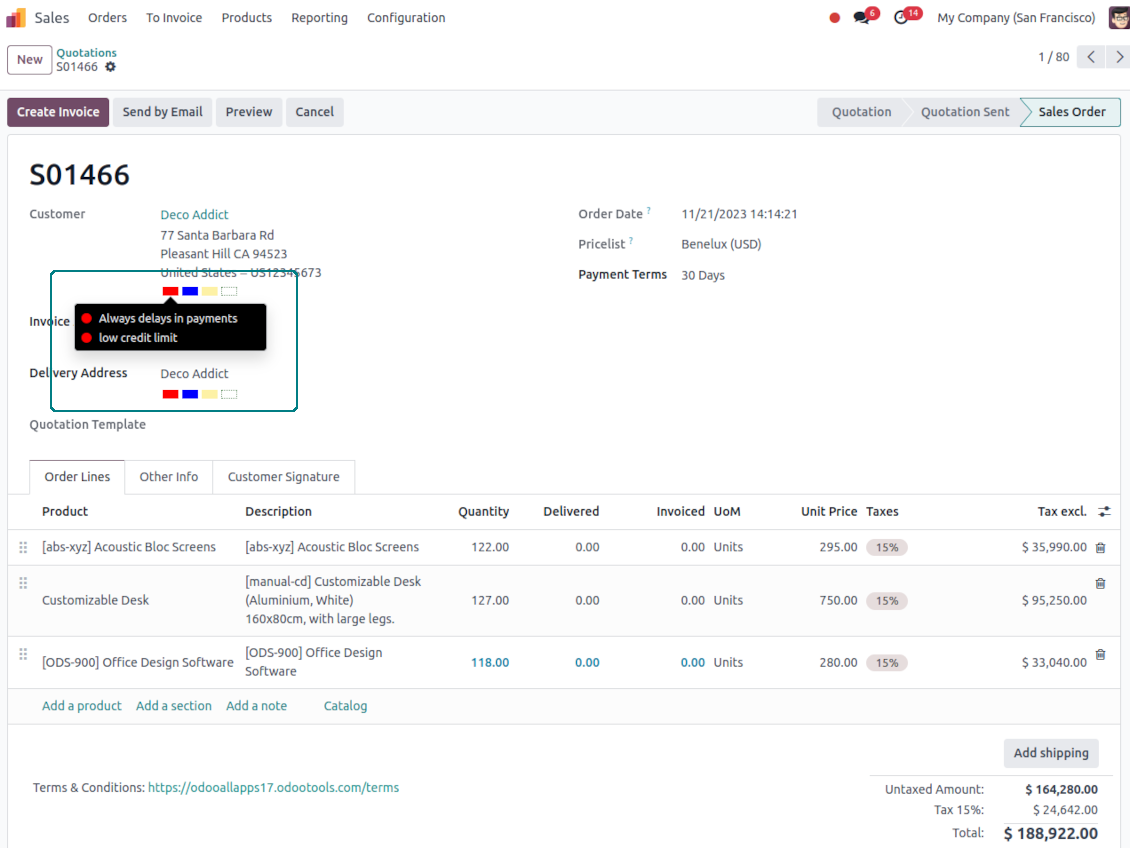Open the Deco Addict customer link
1130x848 pixels.
[x=194, y=215]
